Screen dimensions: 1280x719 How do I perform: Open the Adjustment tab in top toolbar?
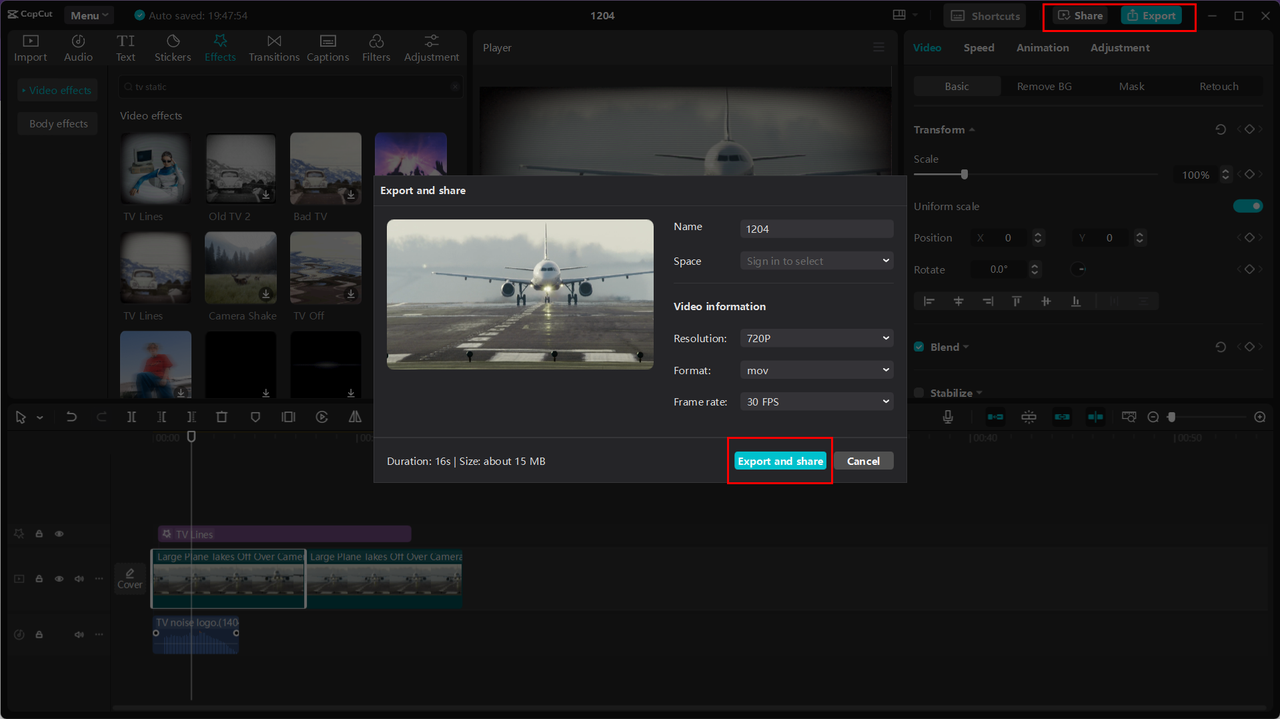tap(432, 48)
